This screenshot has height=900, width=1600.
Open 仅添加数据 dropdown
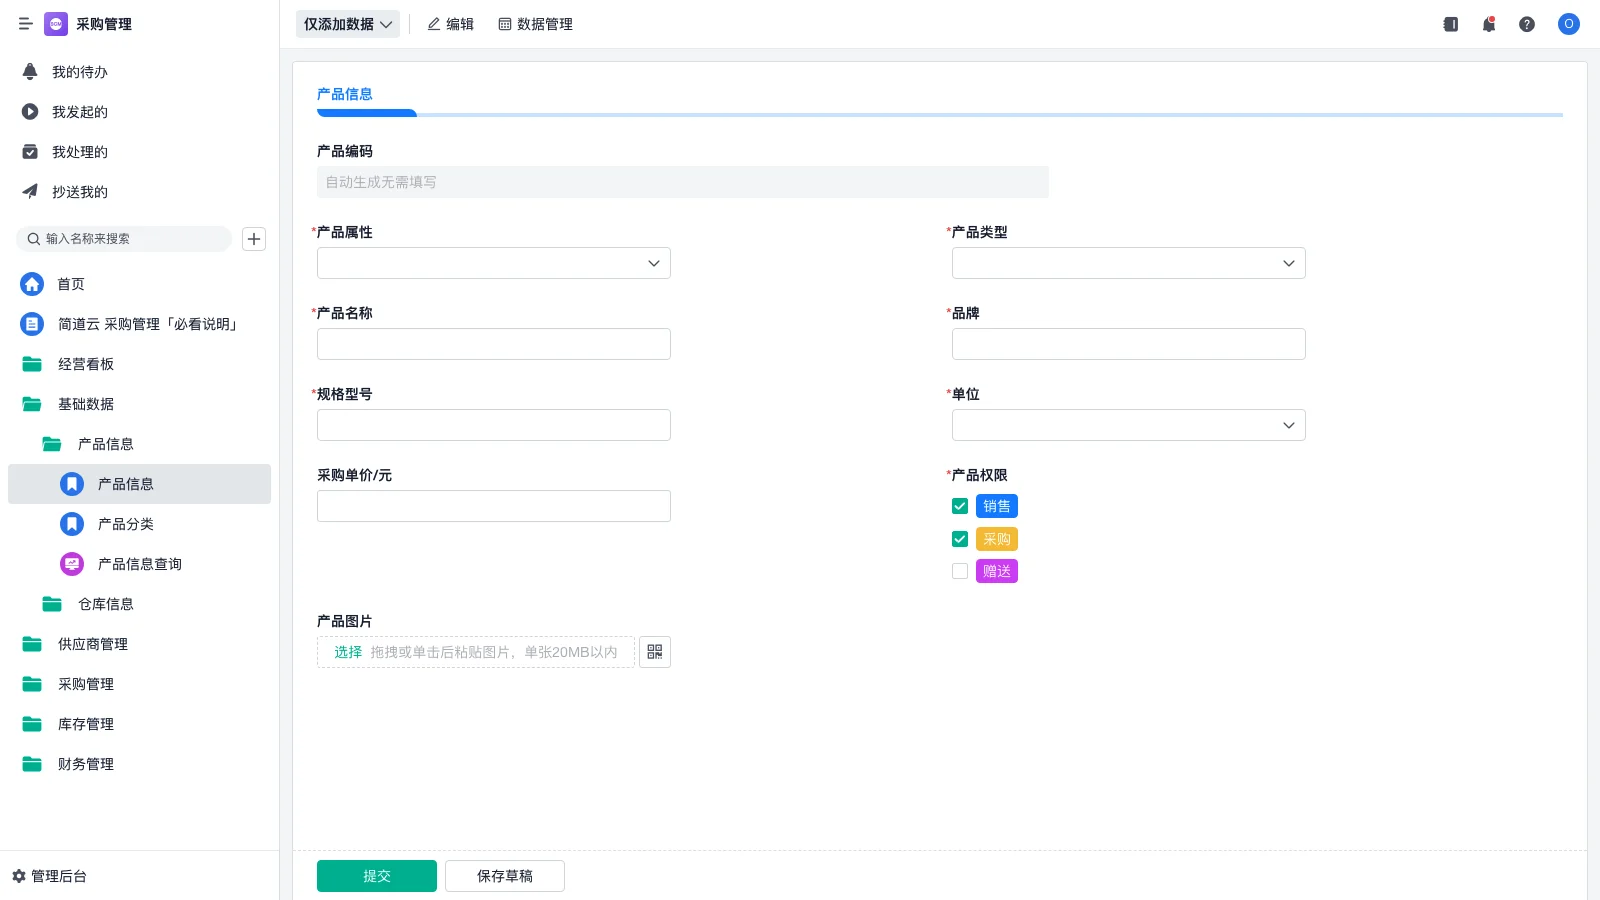[348, 24]
